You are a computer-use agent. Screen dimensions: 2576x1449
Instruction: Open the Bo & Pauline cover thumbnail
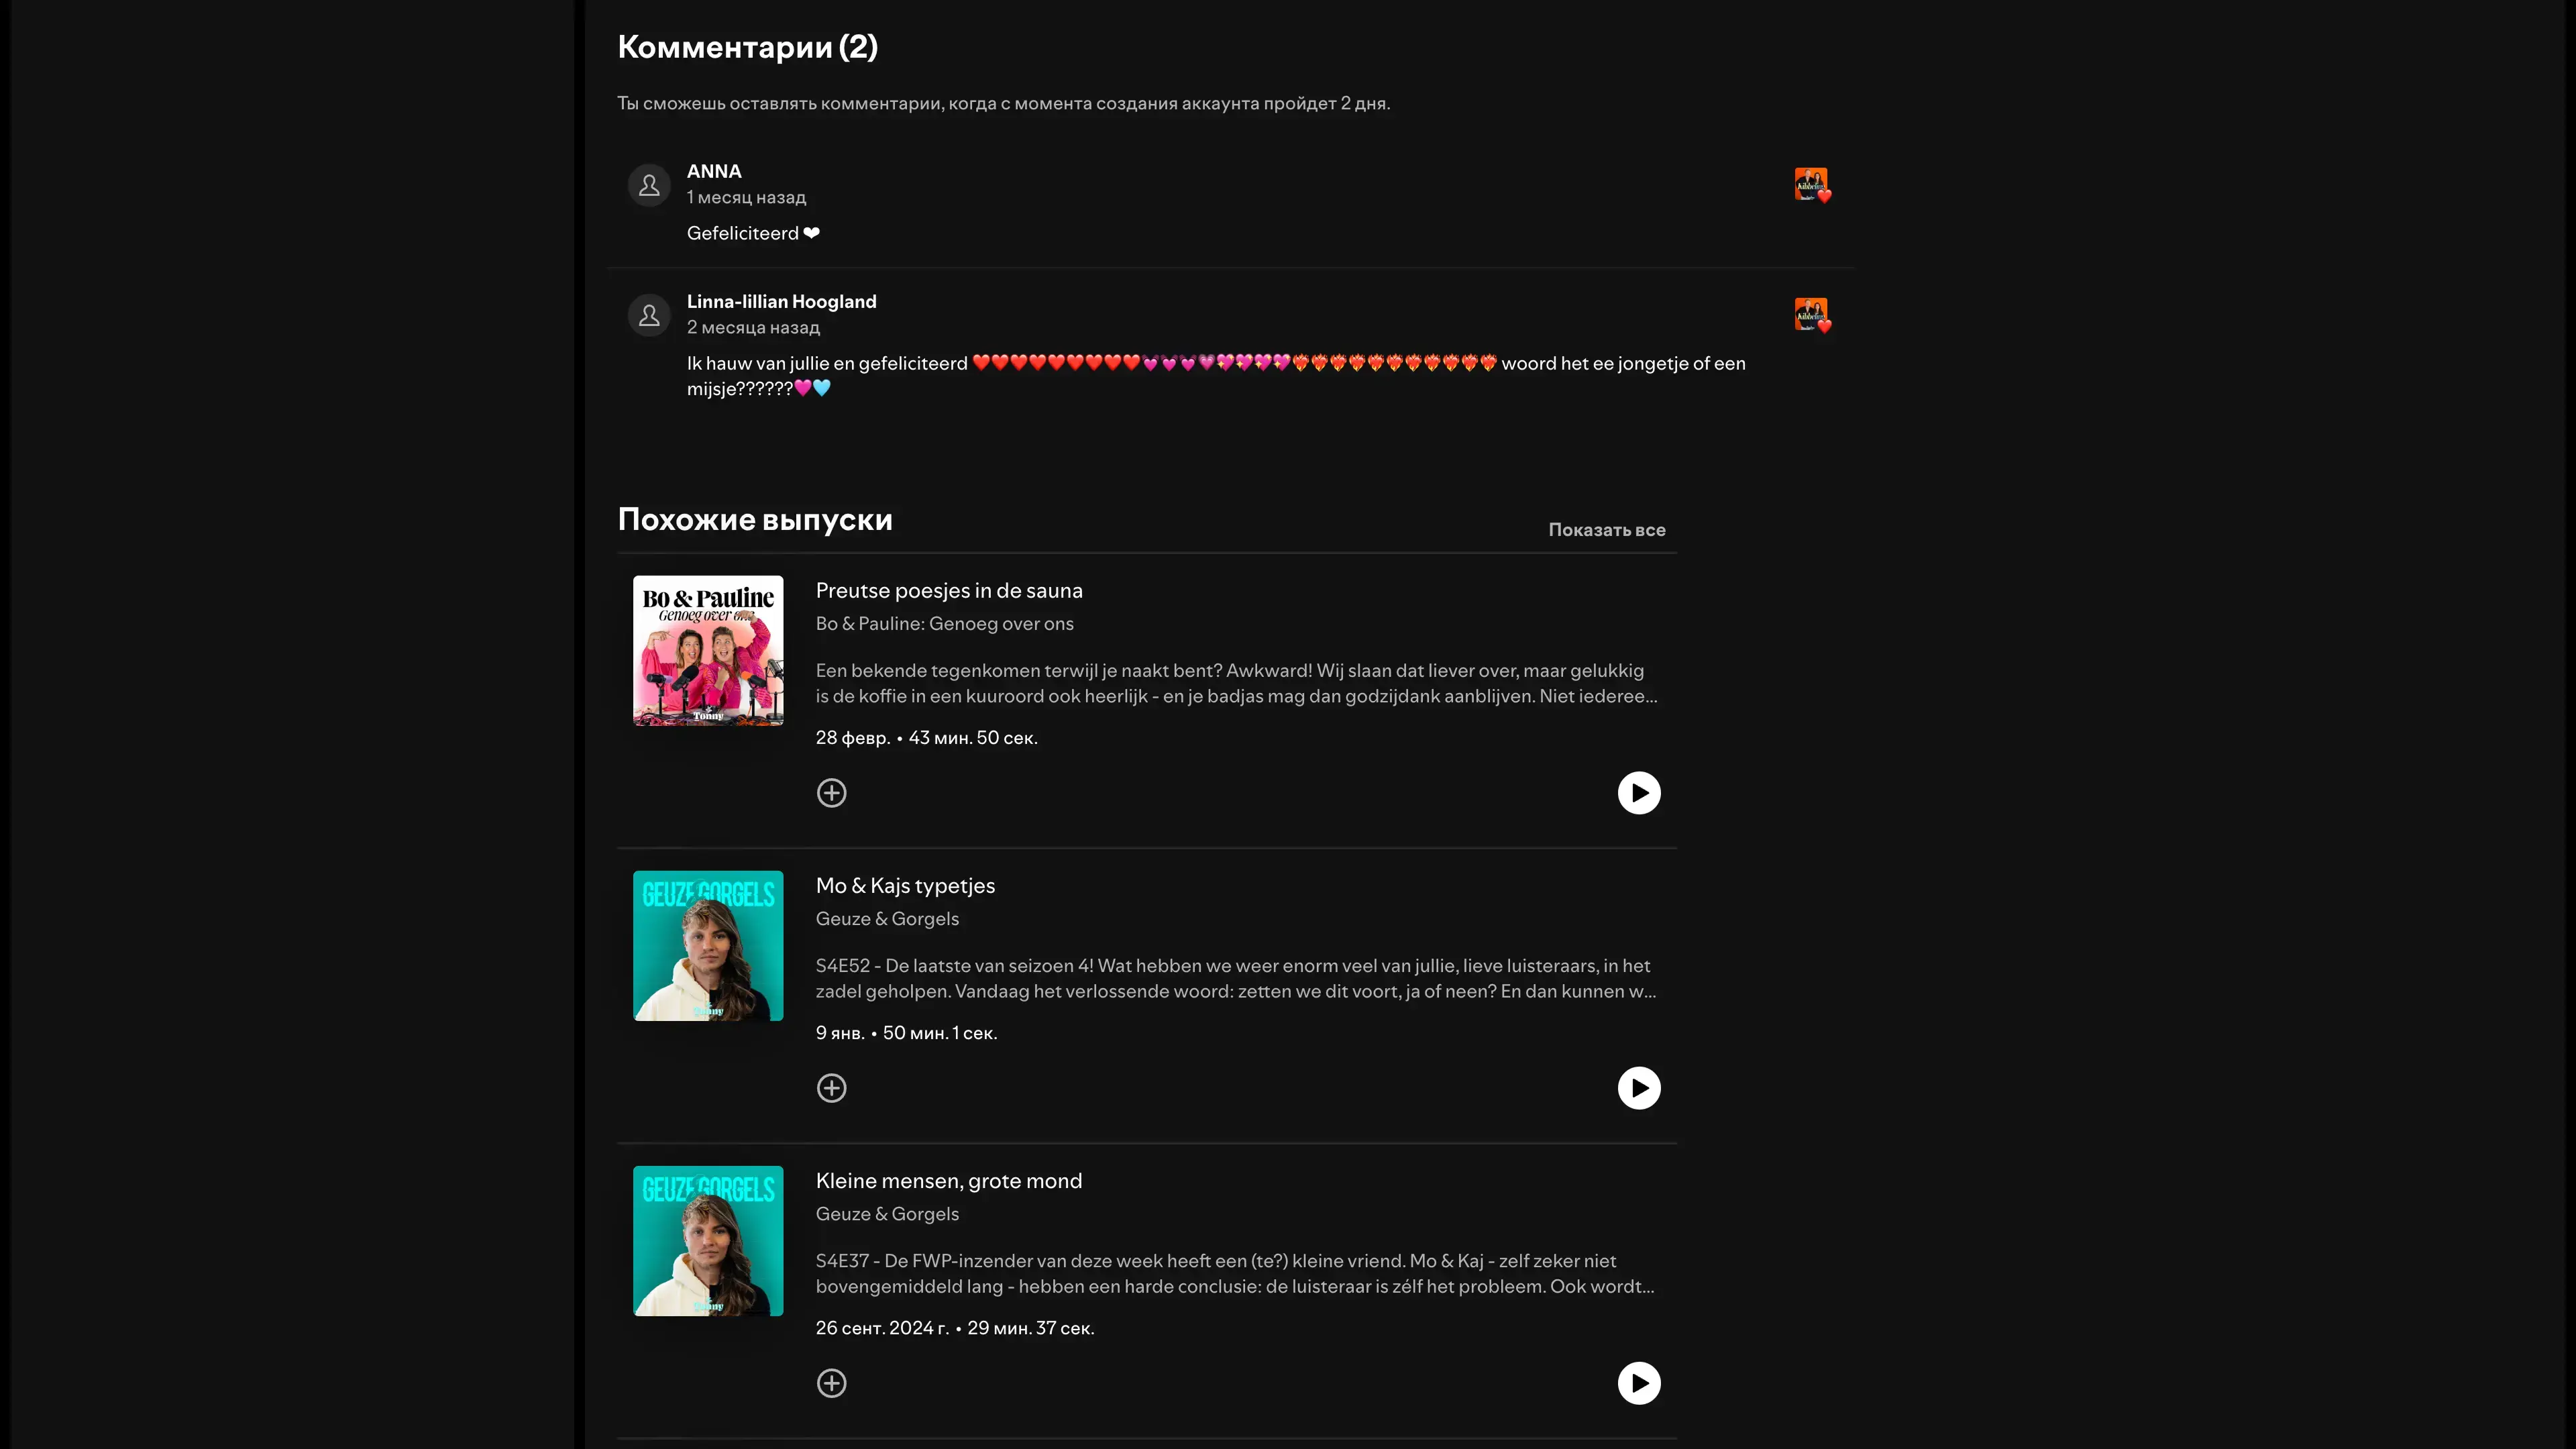(708, 651)
